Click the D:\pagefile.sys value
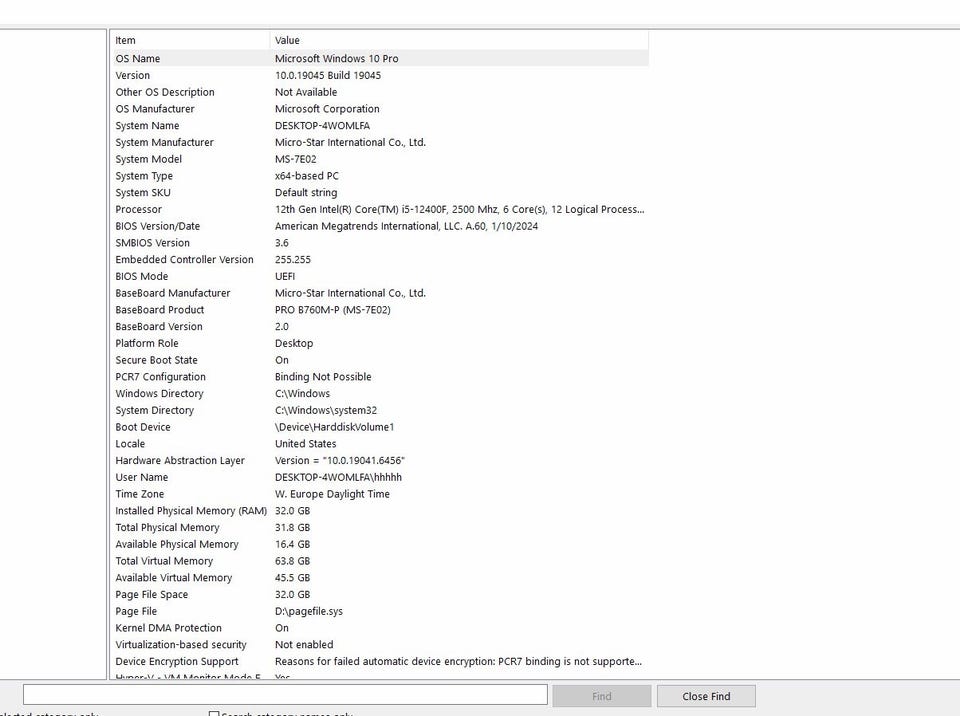Screen dimensions: 960x716 click(309, 611)
